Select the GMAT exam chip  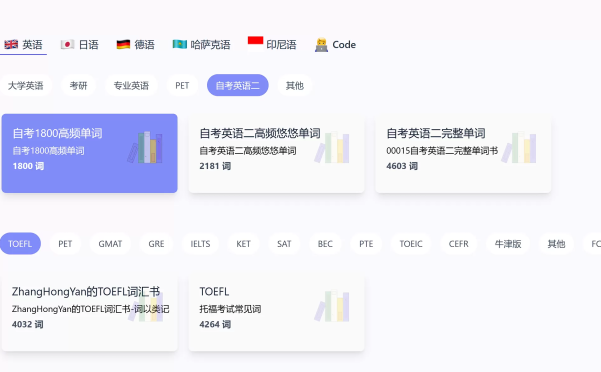click(x=110, y=244)
